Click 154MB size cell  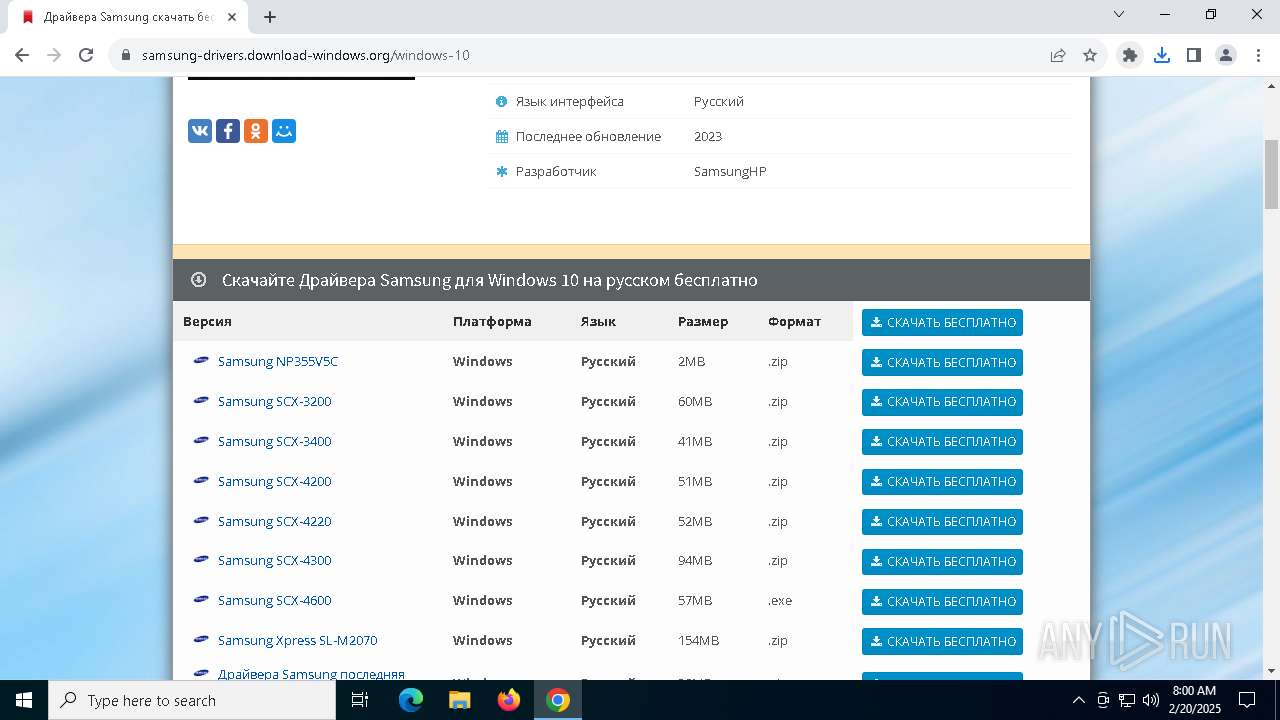point(698,640)
